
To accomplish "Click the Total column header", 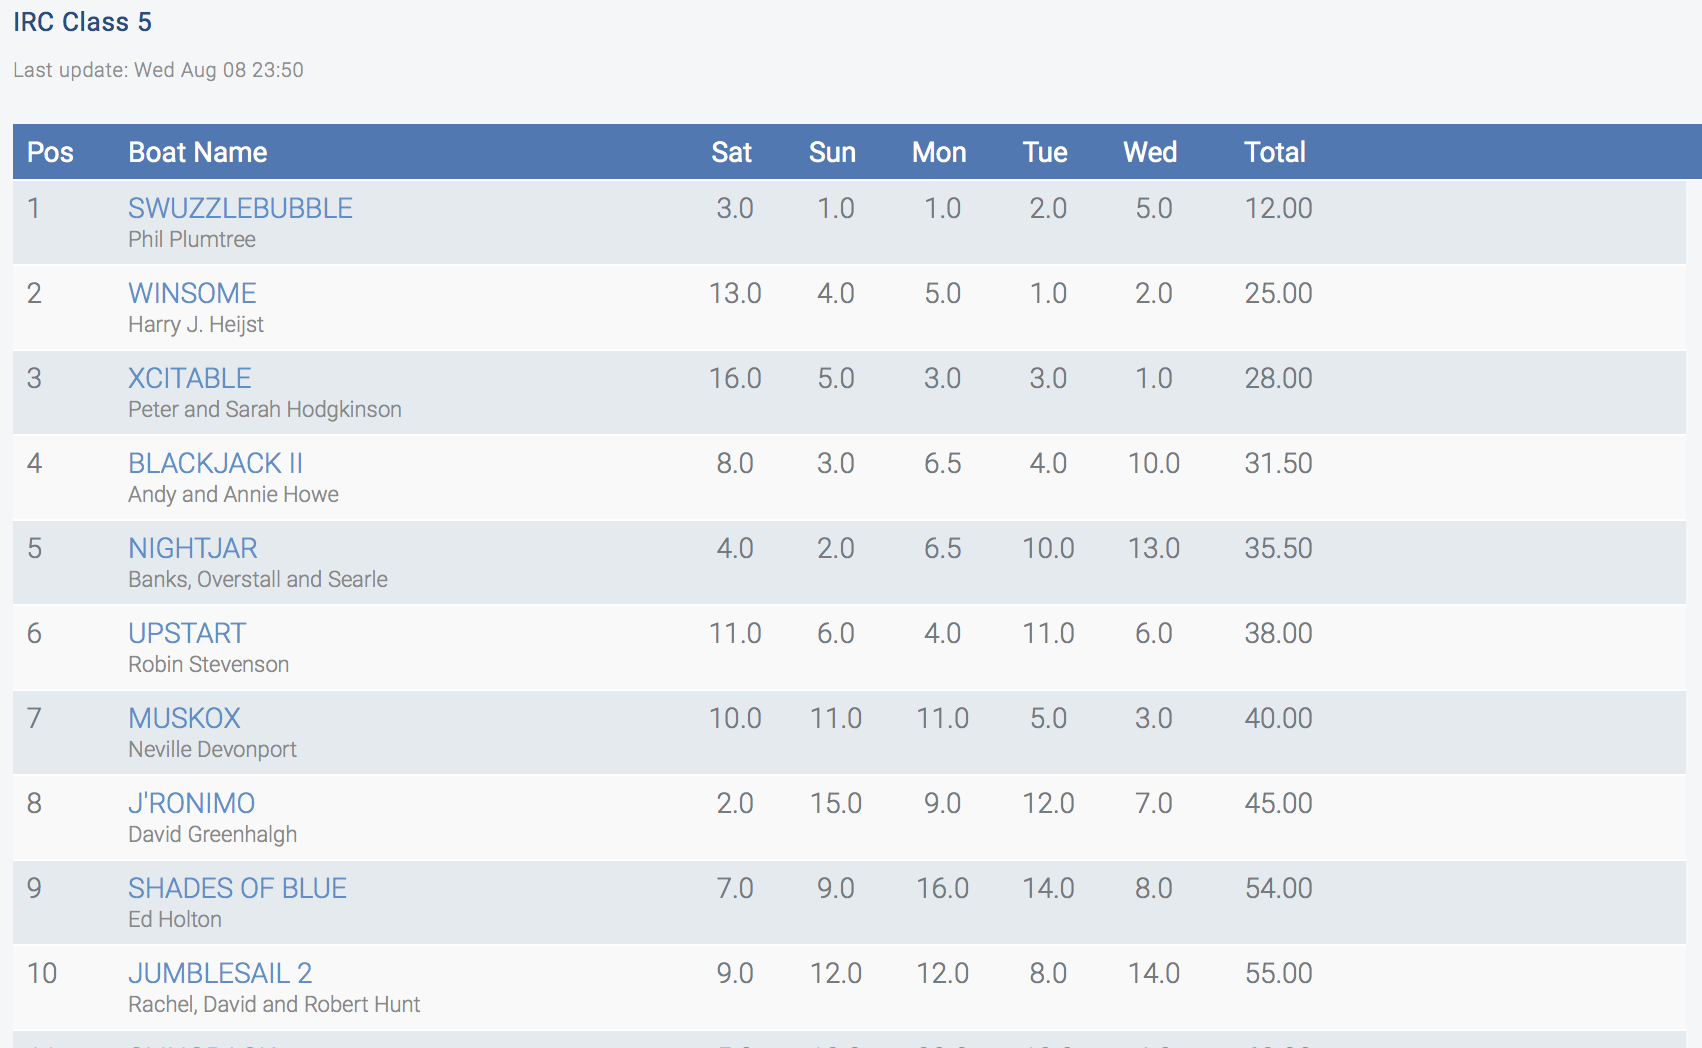I will coord(1275,152).
